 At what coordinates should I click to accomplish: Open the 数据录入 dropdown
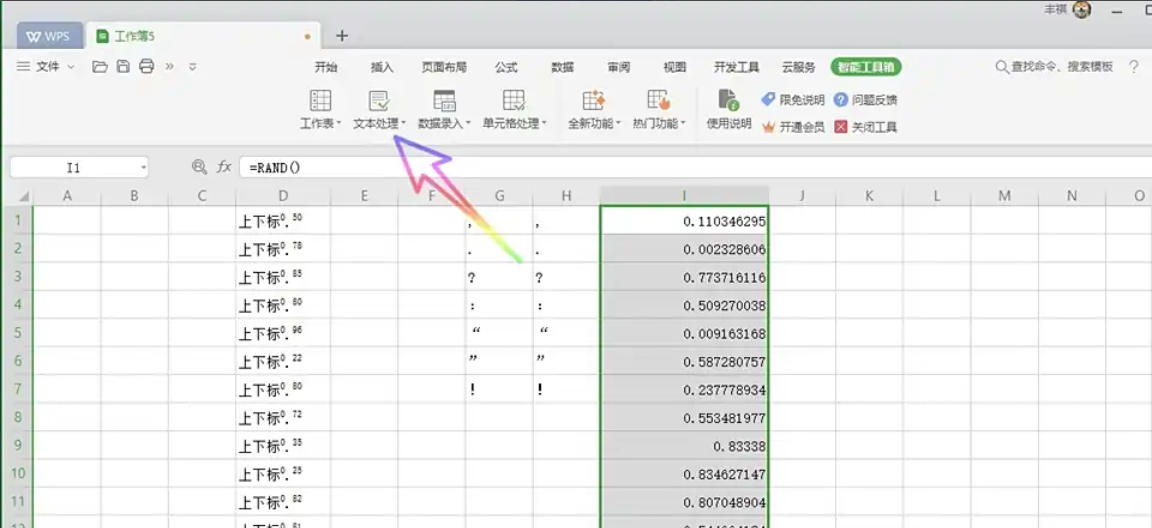pos(444,109)
